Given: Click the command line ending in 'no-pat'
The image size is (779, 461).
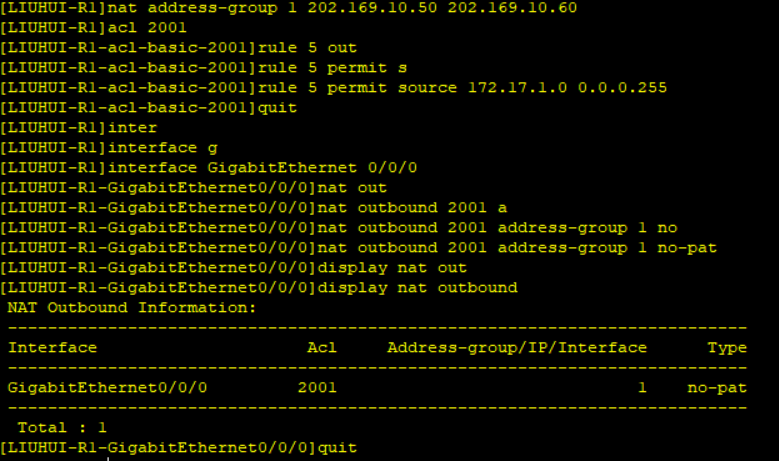Looking at the screenshot, I should [x=517, y=248].
